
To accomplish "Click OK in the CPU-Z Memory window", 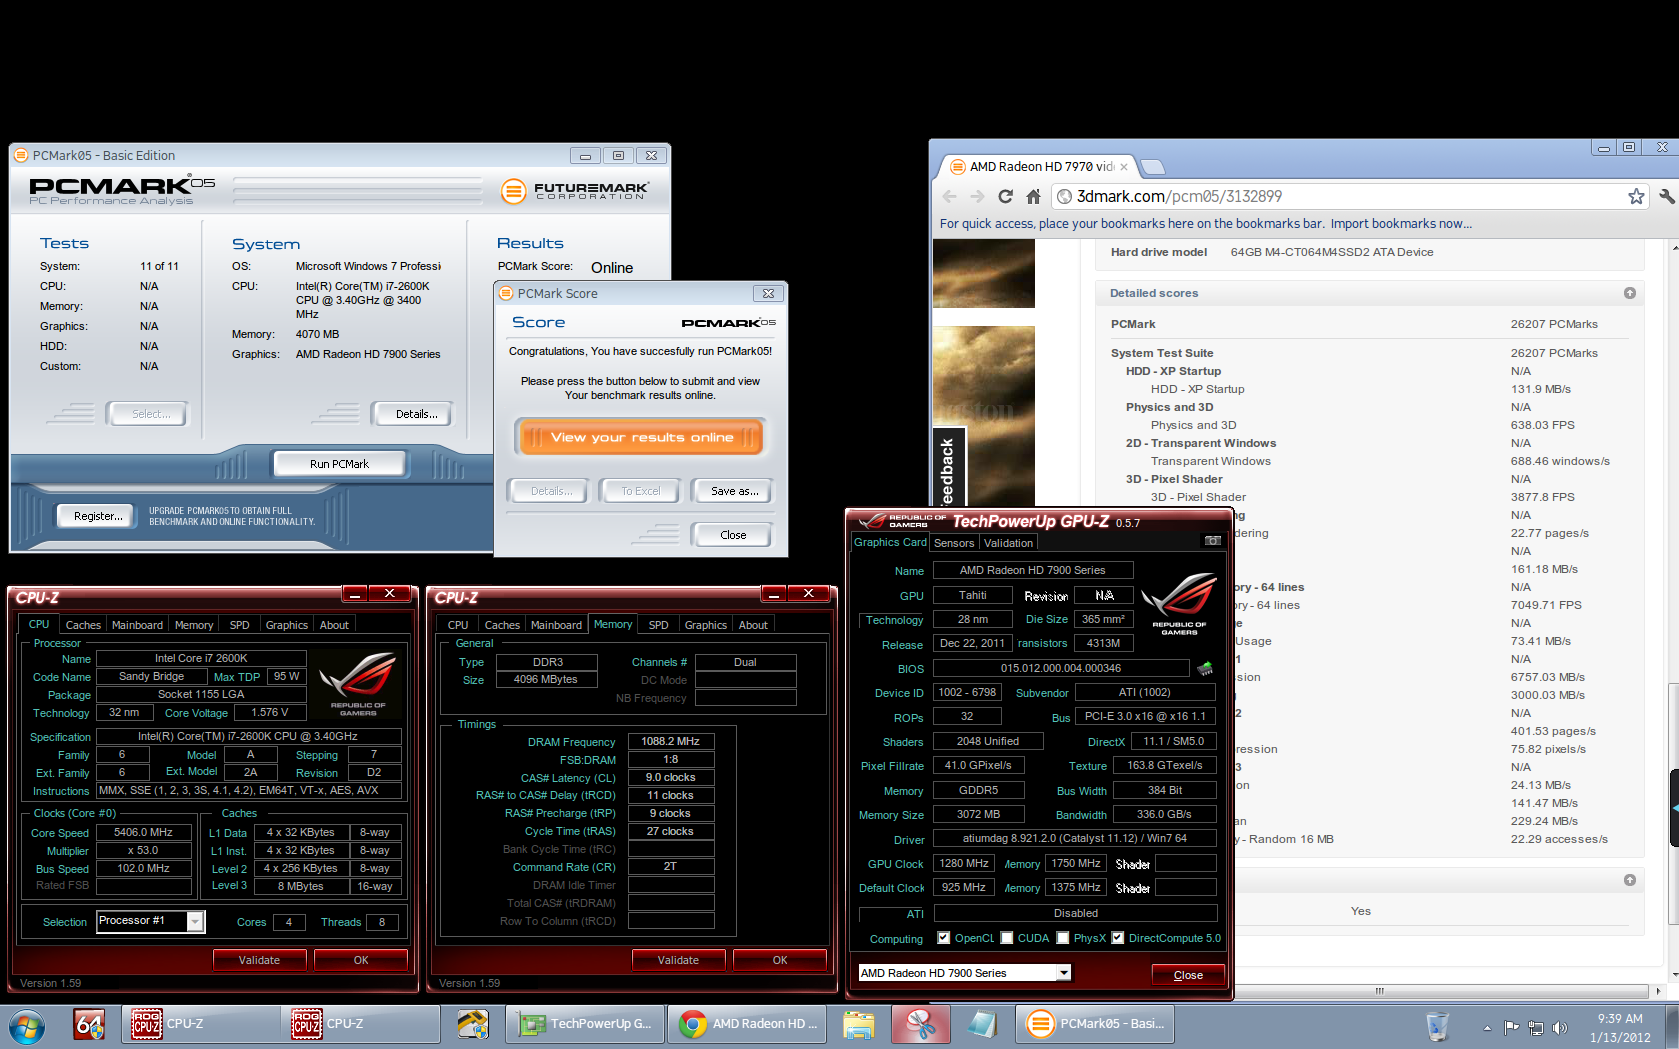I will [x=780, y=960].
